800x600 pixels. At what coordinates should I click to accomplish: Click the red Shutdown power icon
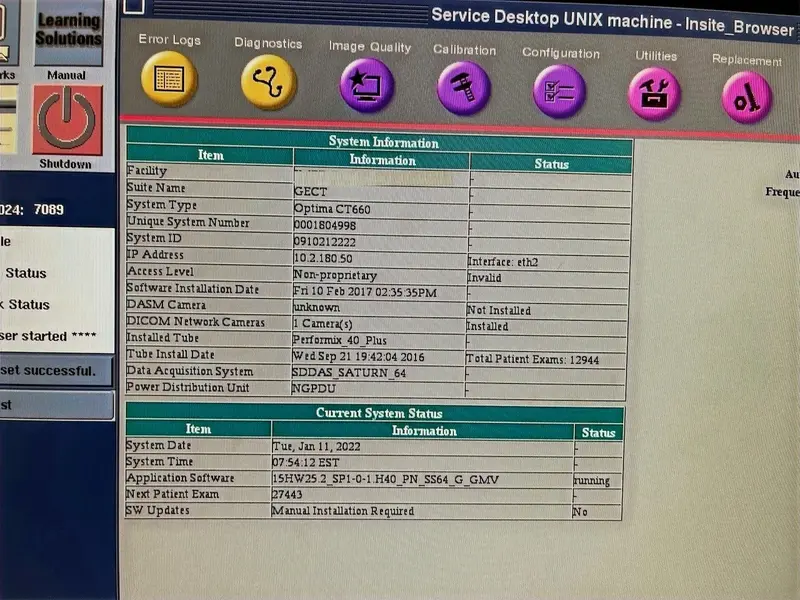pos(67,120)
